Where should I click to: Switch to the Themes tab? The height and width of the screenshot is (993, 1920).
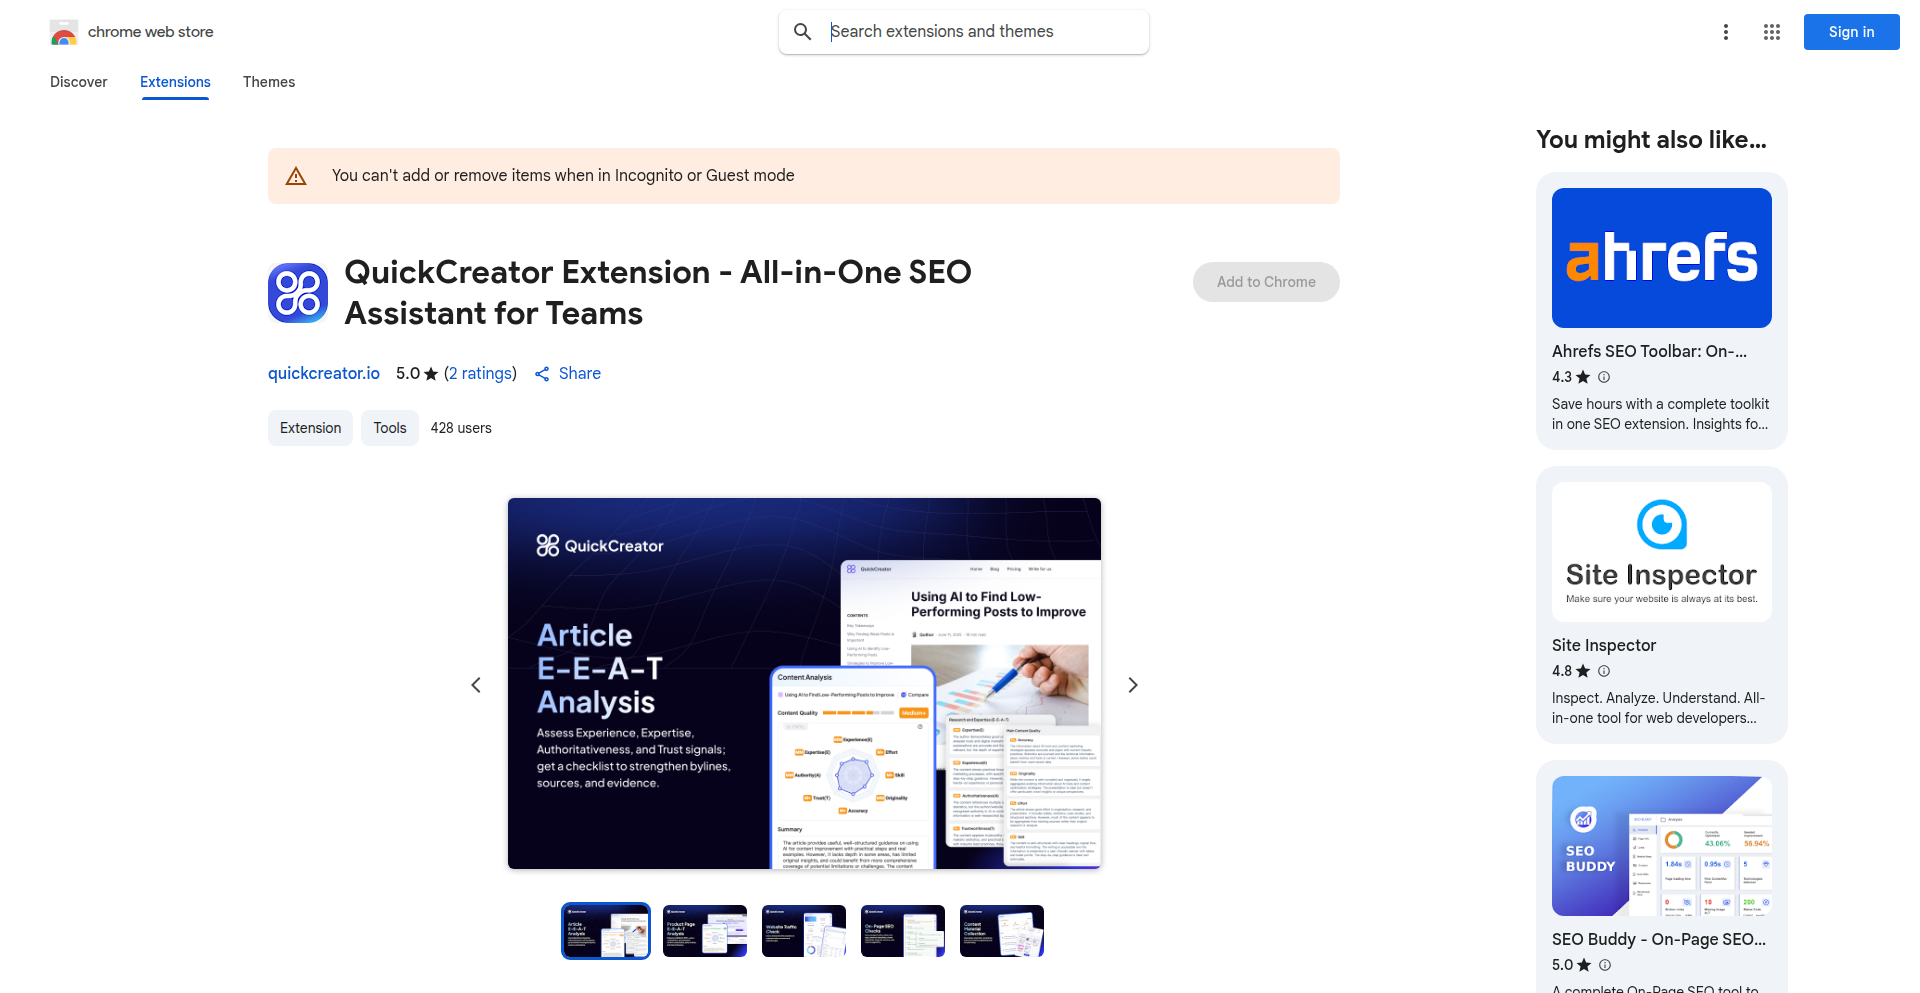point(269,82)
